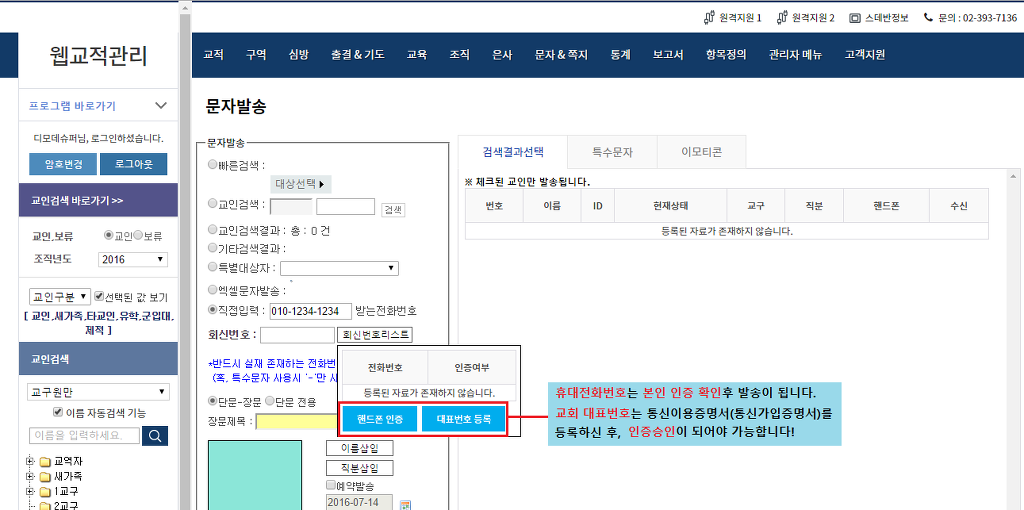1024x510 pixels.
Task: Click the 대상선택 arrow button
Action: (x=300, y=183)
